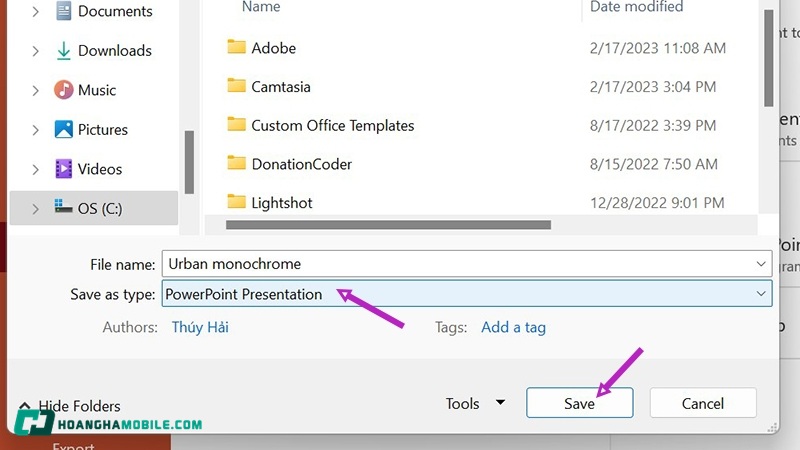Click the Cancel button
This screenshot has height=450, width=800.
702,404
